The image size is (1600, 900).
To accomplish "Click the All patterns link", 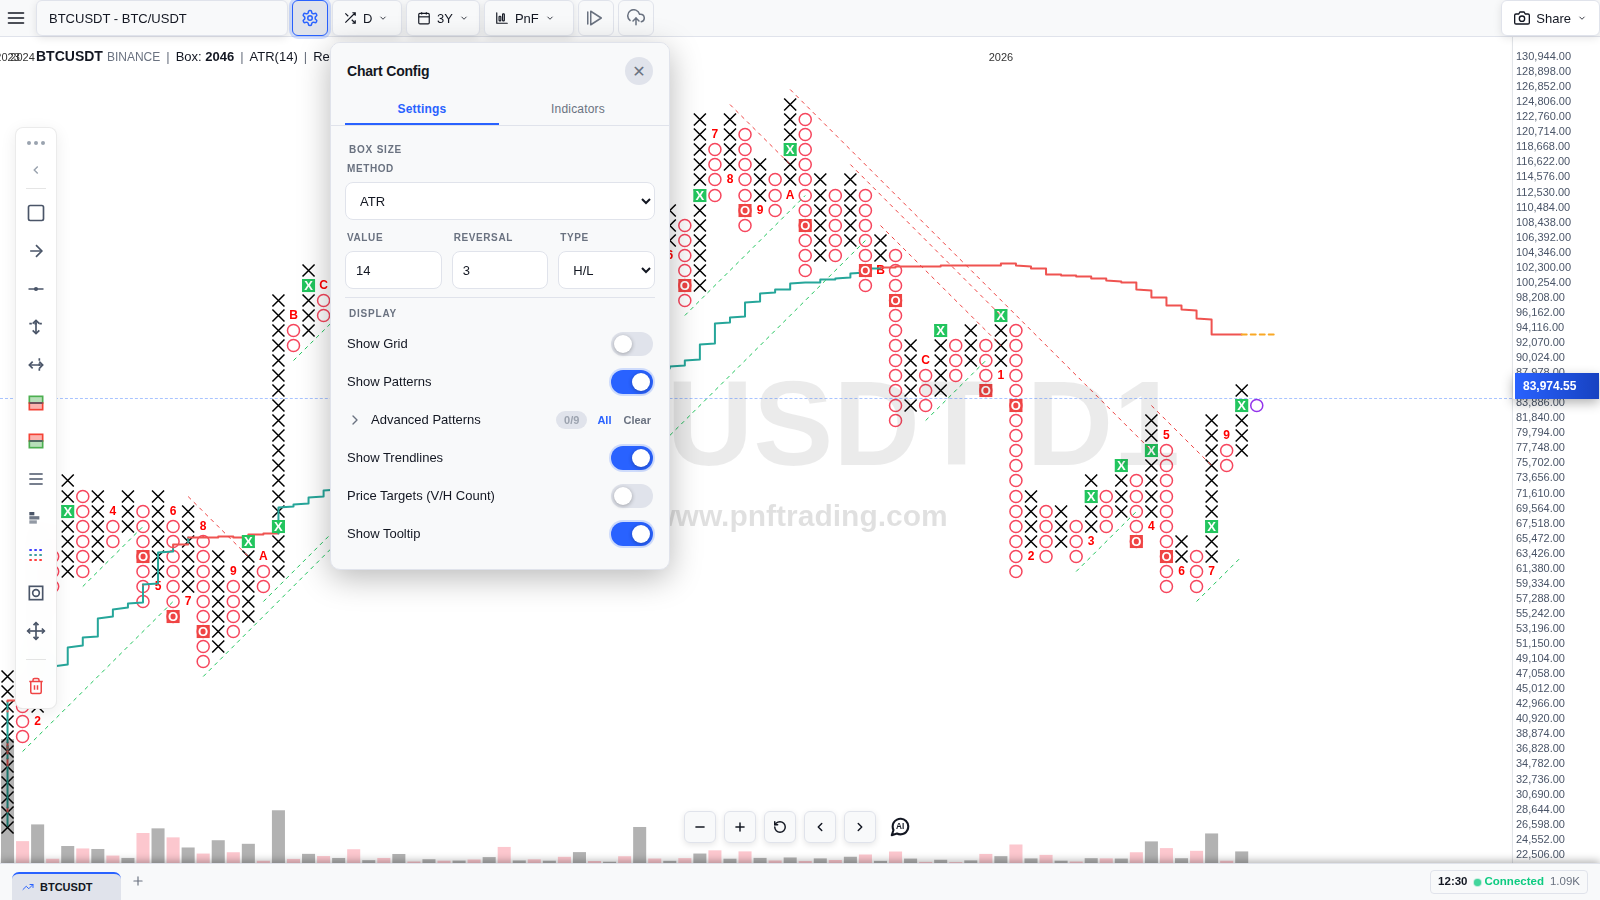I will [x=605, y=420].
